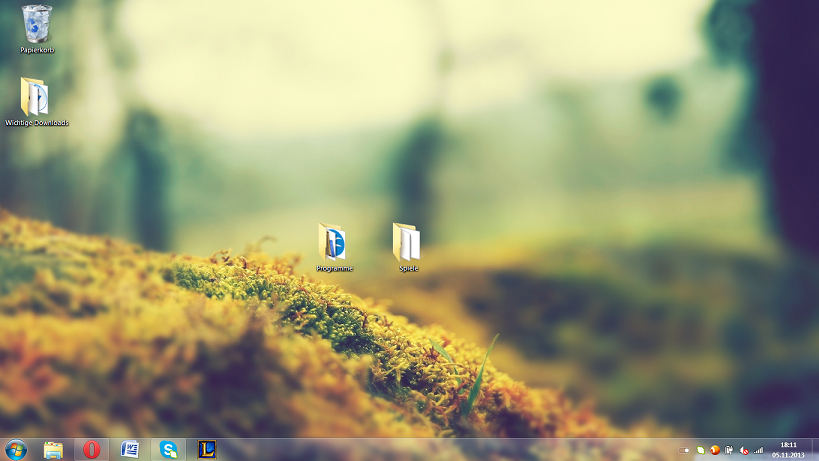Select the Spiele folder label text

point(408,268)
